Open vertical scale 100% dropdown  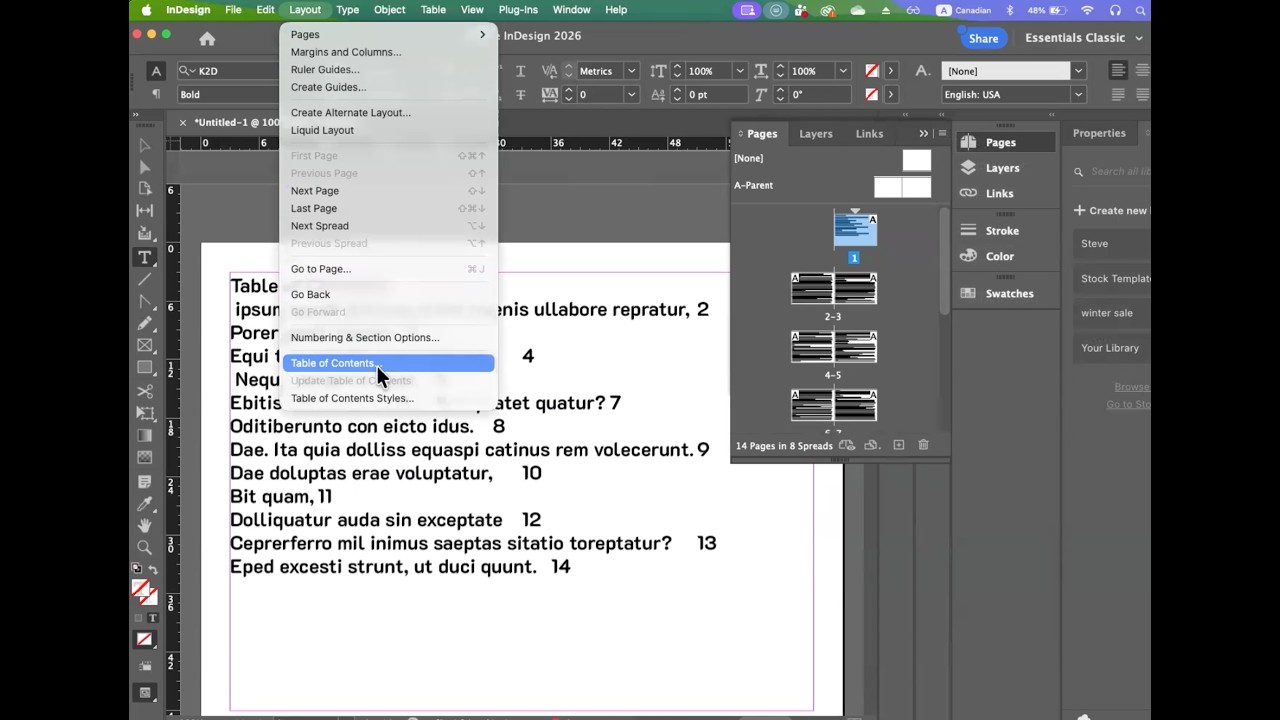[x=740, y=71]
